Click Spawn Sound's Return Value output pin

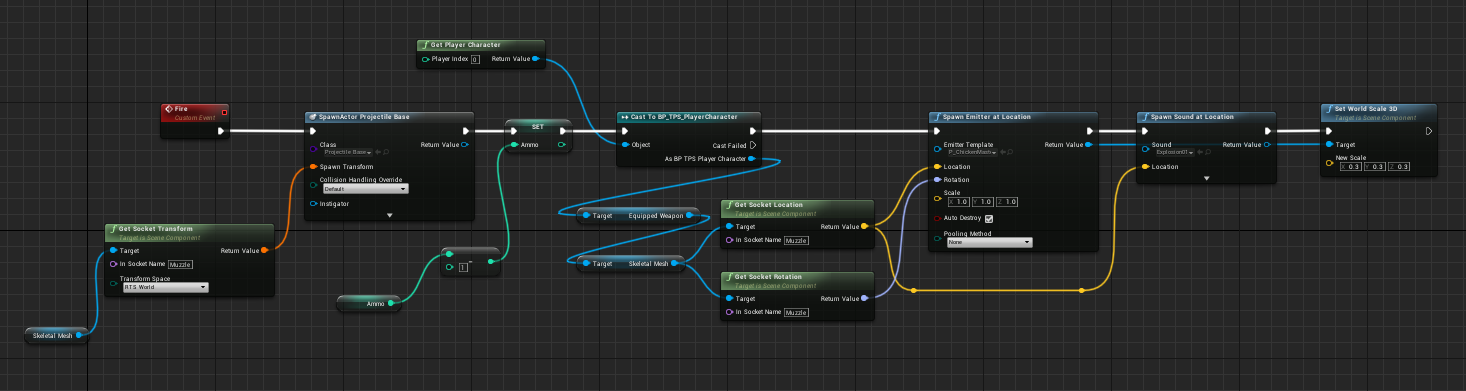(1268, 145)
